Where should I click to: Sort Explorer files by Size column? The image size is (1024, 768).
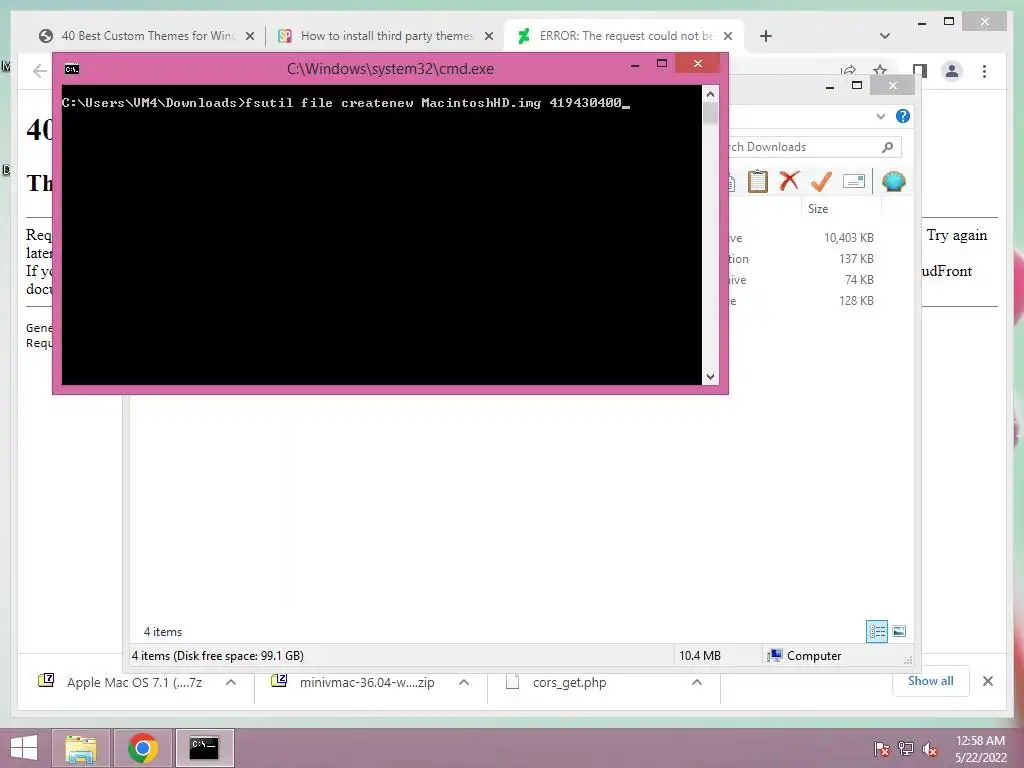tap(818, 209)
